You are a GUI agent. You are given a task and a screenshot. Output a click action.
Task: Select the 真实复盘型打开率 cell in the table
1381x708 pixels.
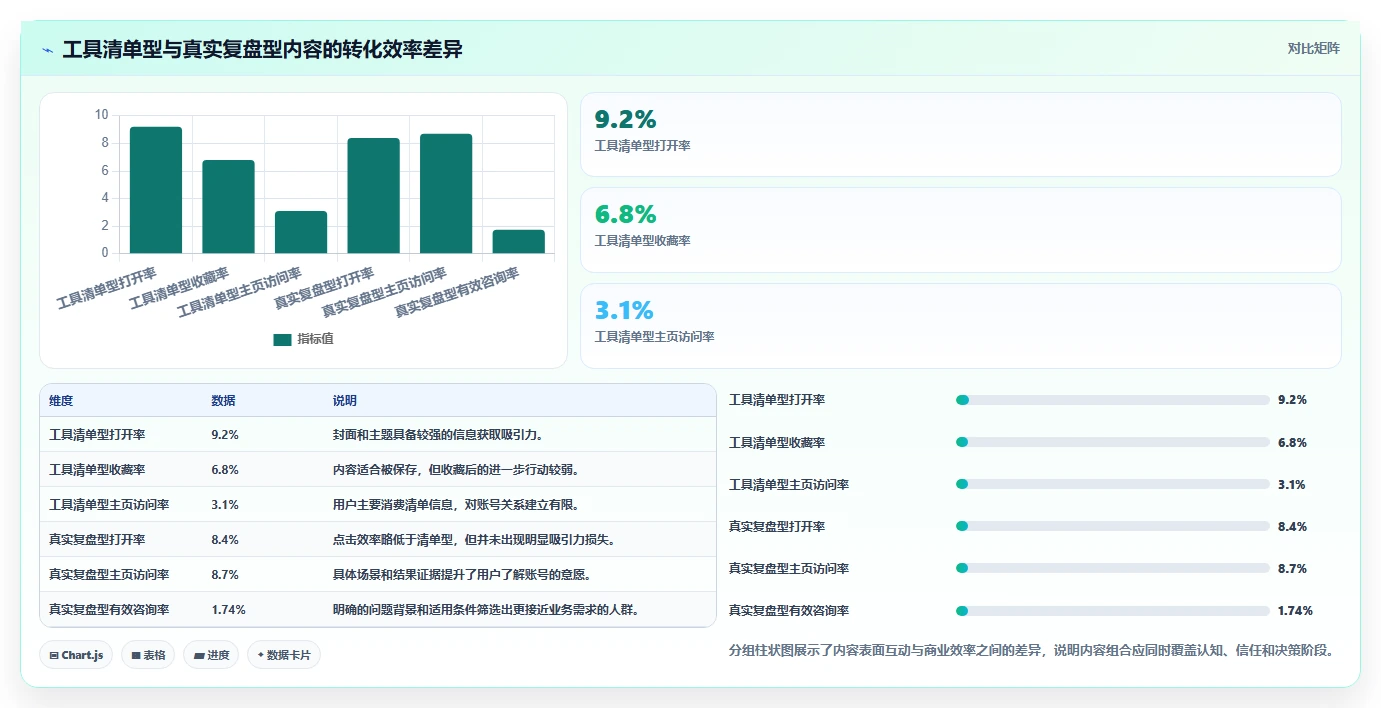(97, 540)
